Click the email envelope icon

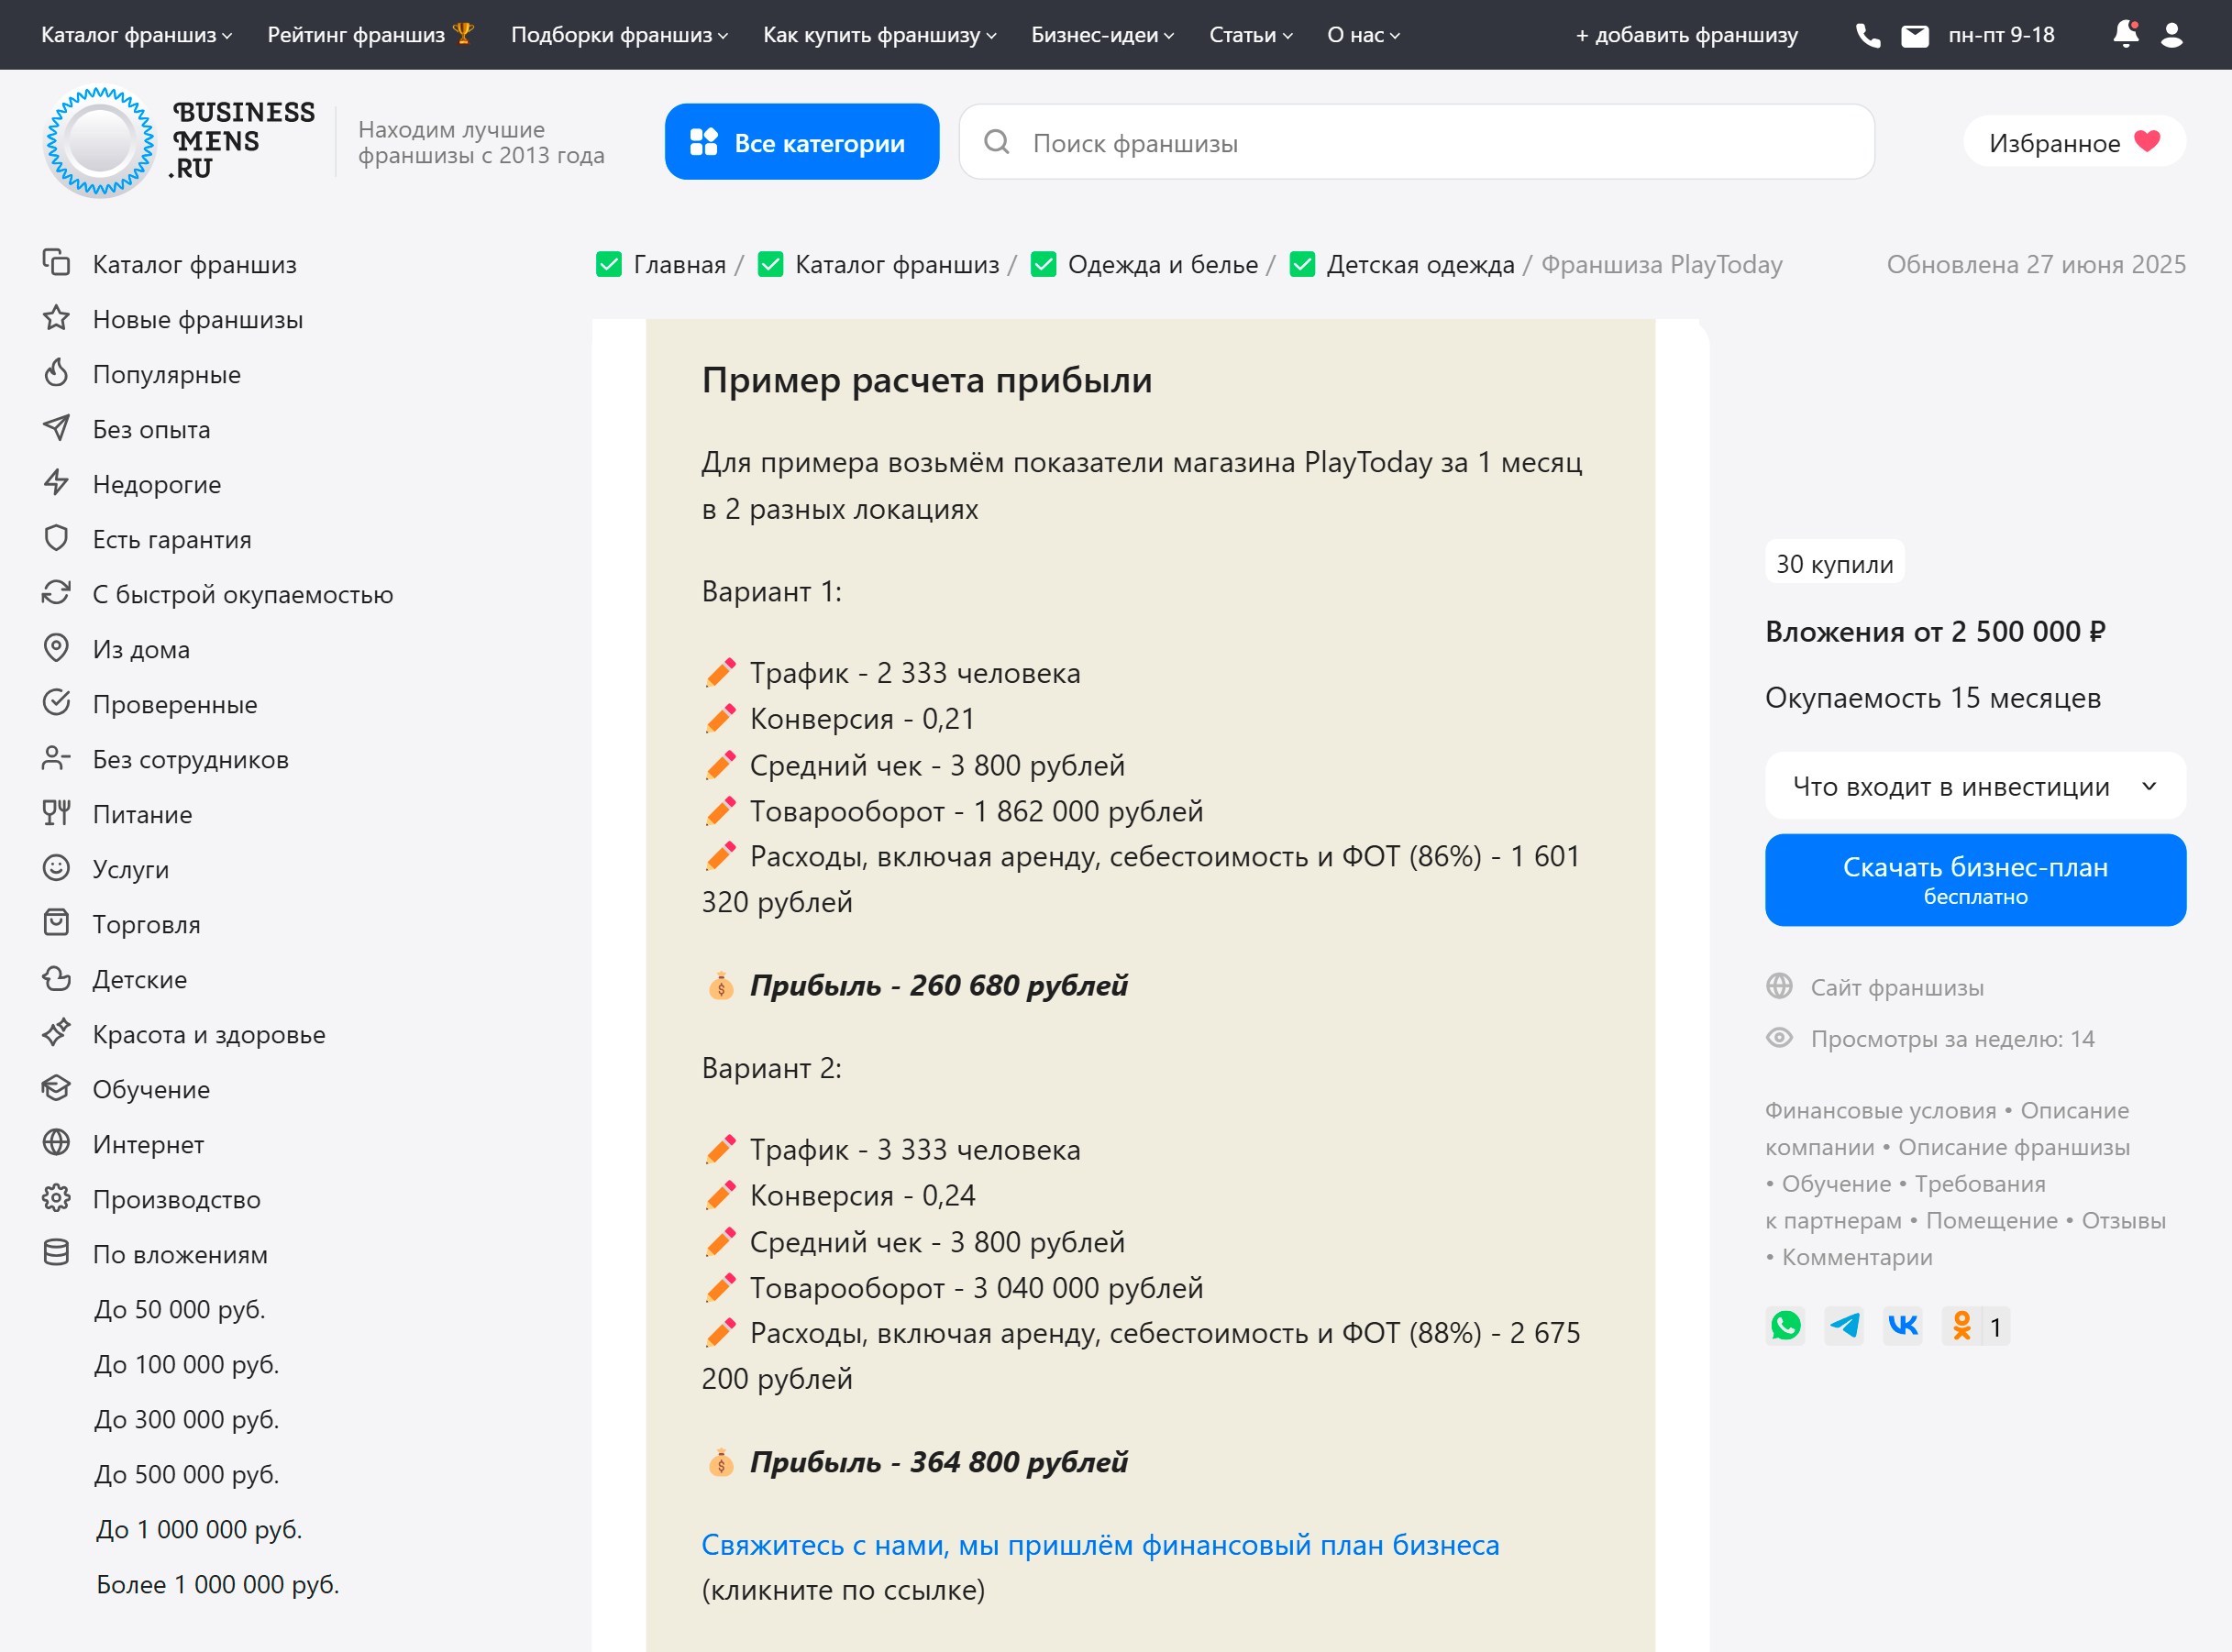(x=1915, y=36)
